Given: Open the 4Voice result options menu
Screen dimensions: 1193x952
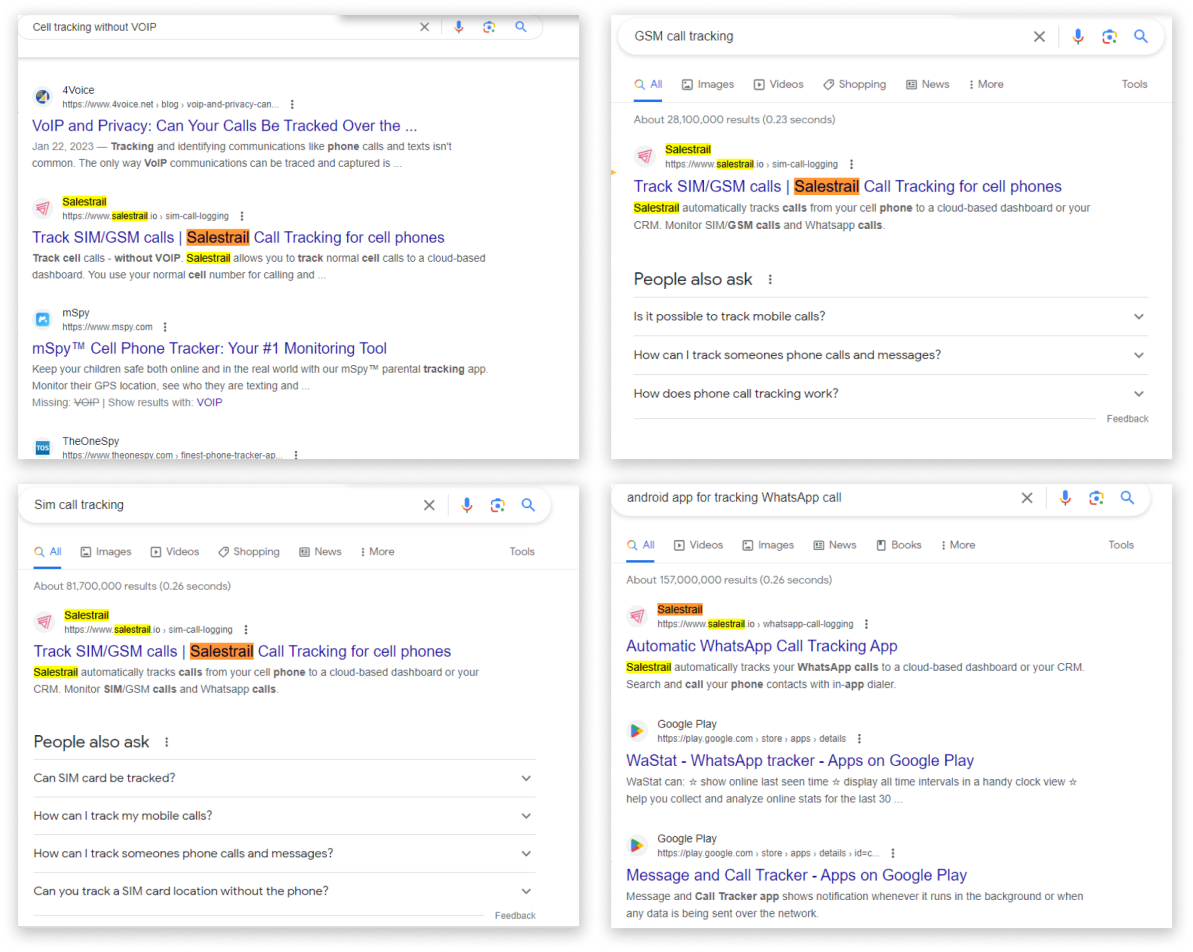Looking at the screenshot, I should click(292, 104).
